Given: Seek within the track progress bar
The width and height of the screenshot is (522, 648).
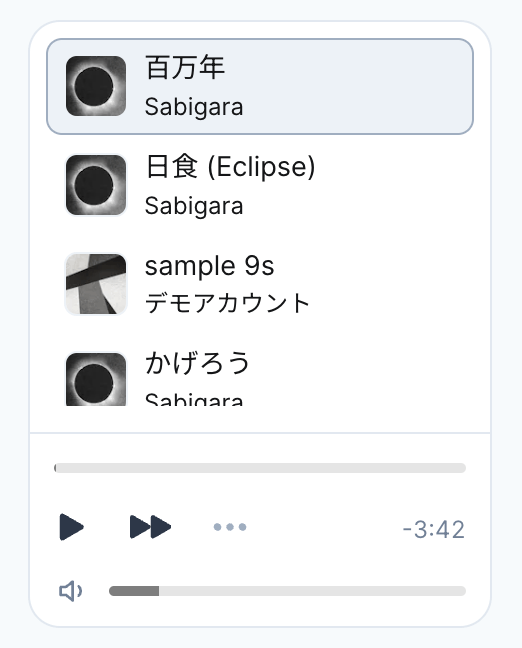Looking at the screenshot, I should coord(260,468).
